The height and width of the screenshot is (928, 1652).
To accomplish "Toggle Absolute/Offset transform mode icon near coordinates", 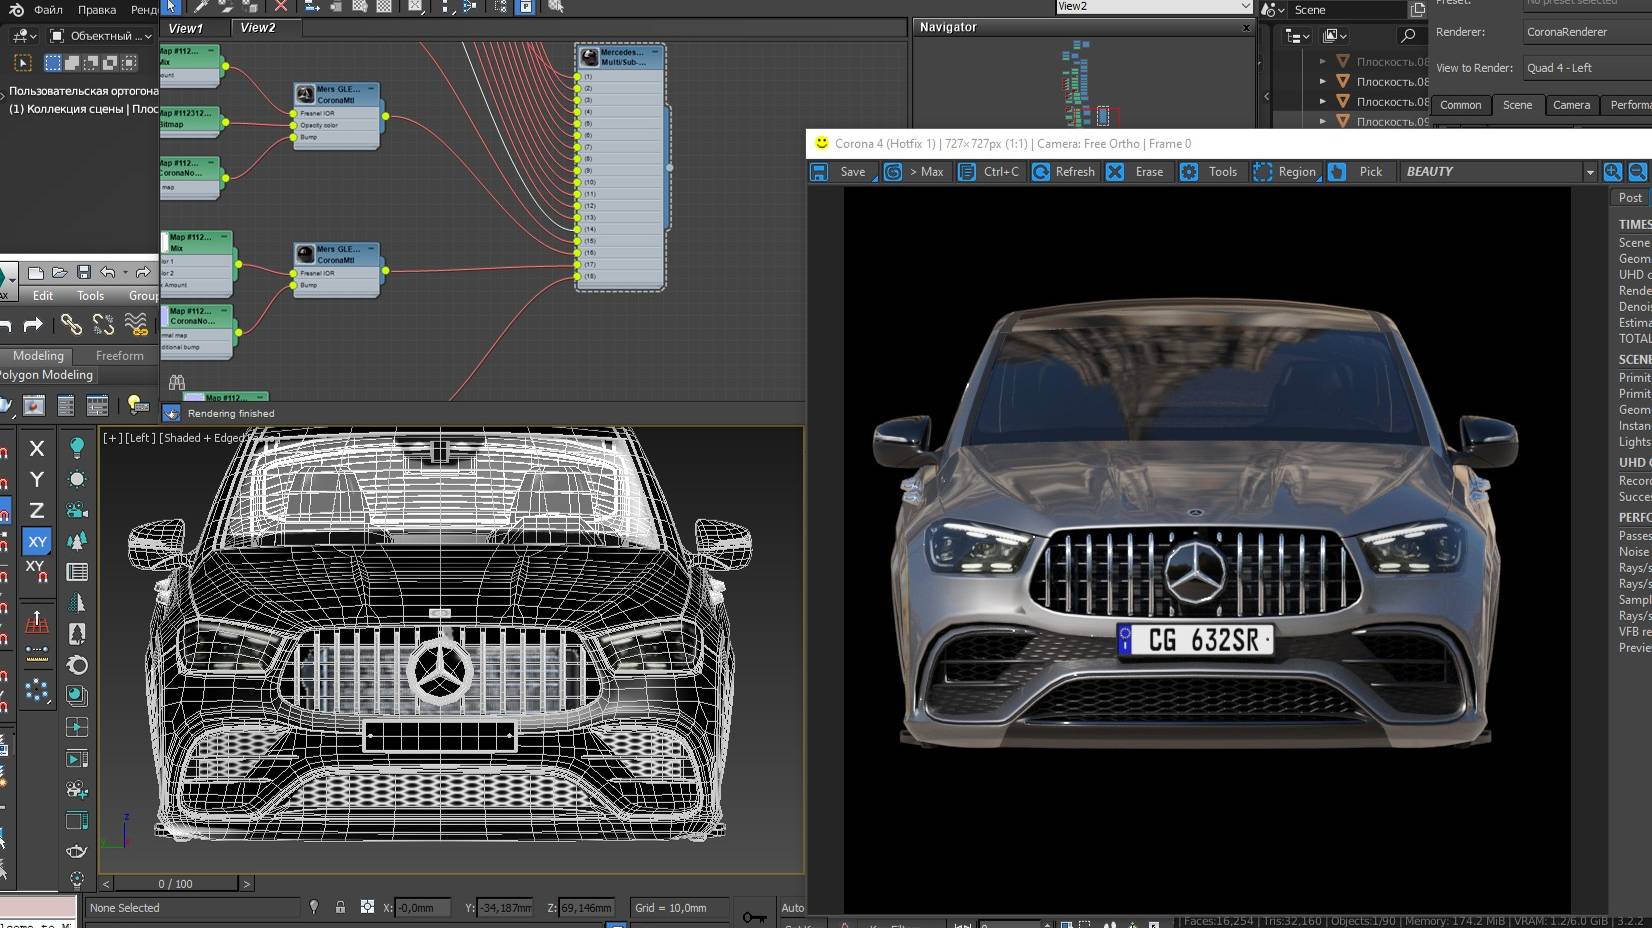I will pos(368,908).
